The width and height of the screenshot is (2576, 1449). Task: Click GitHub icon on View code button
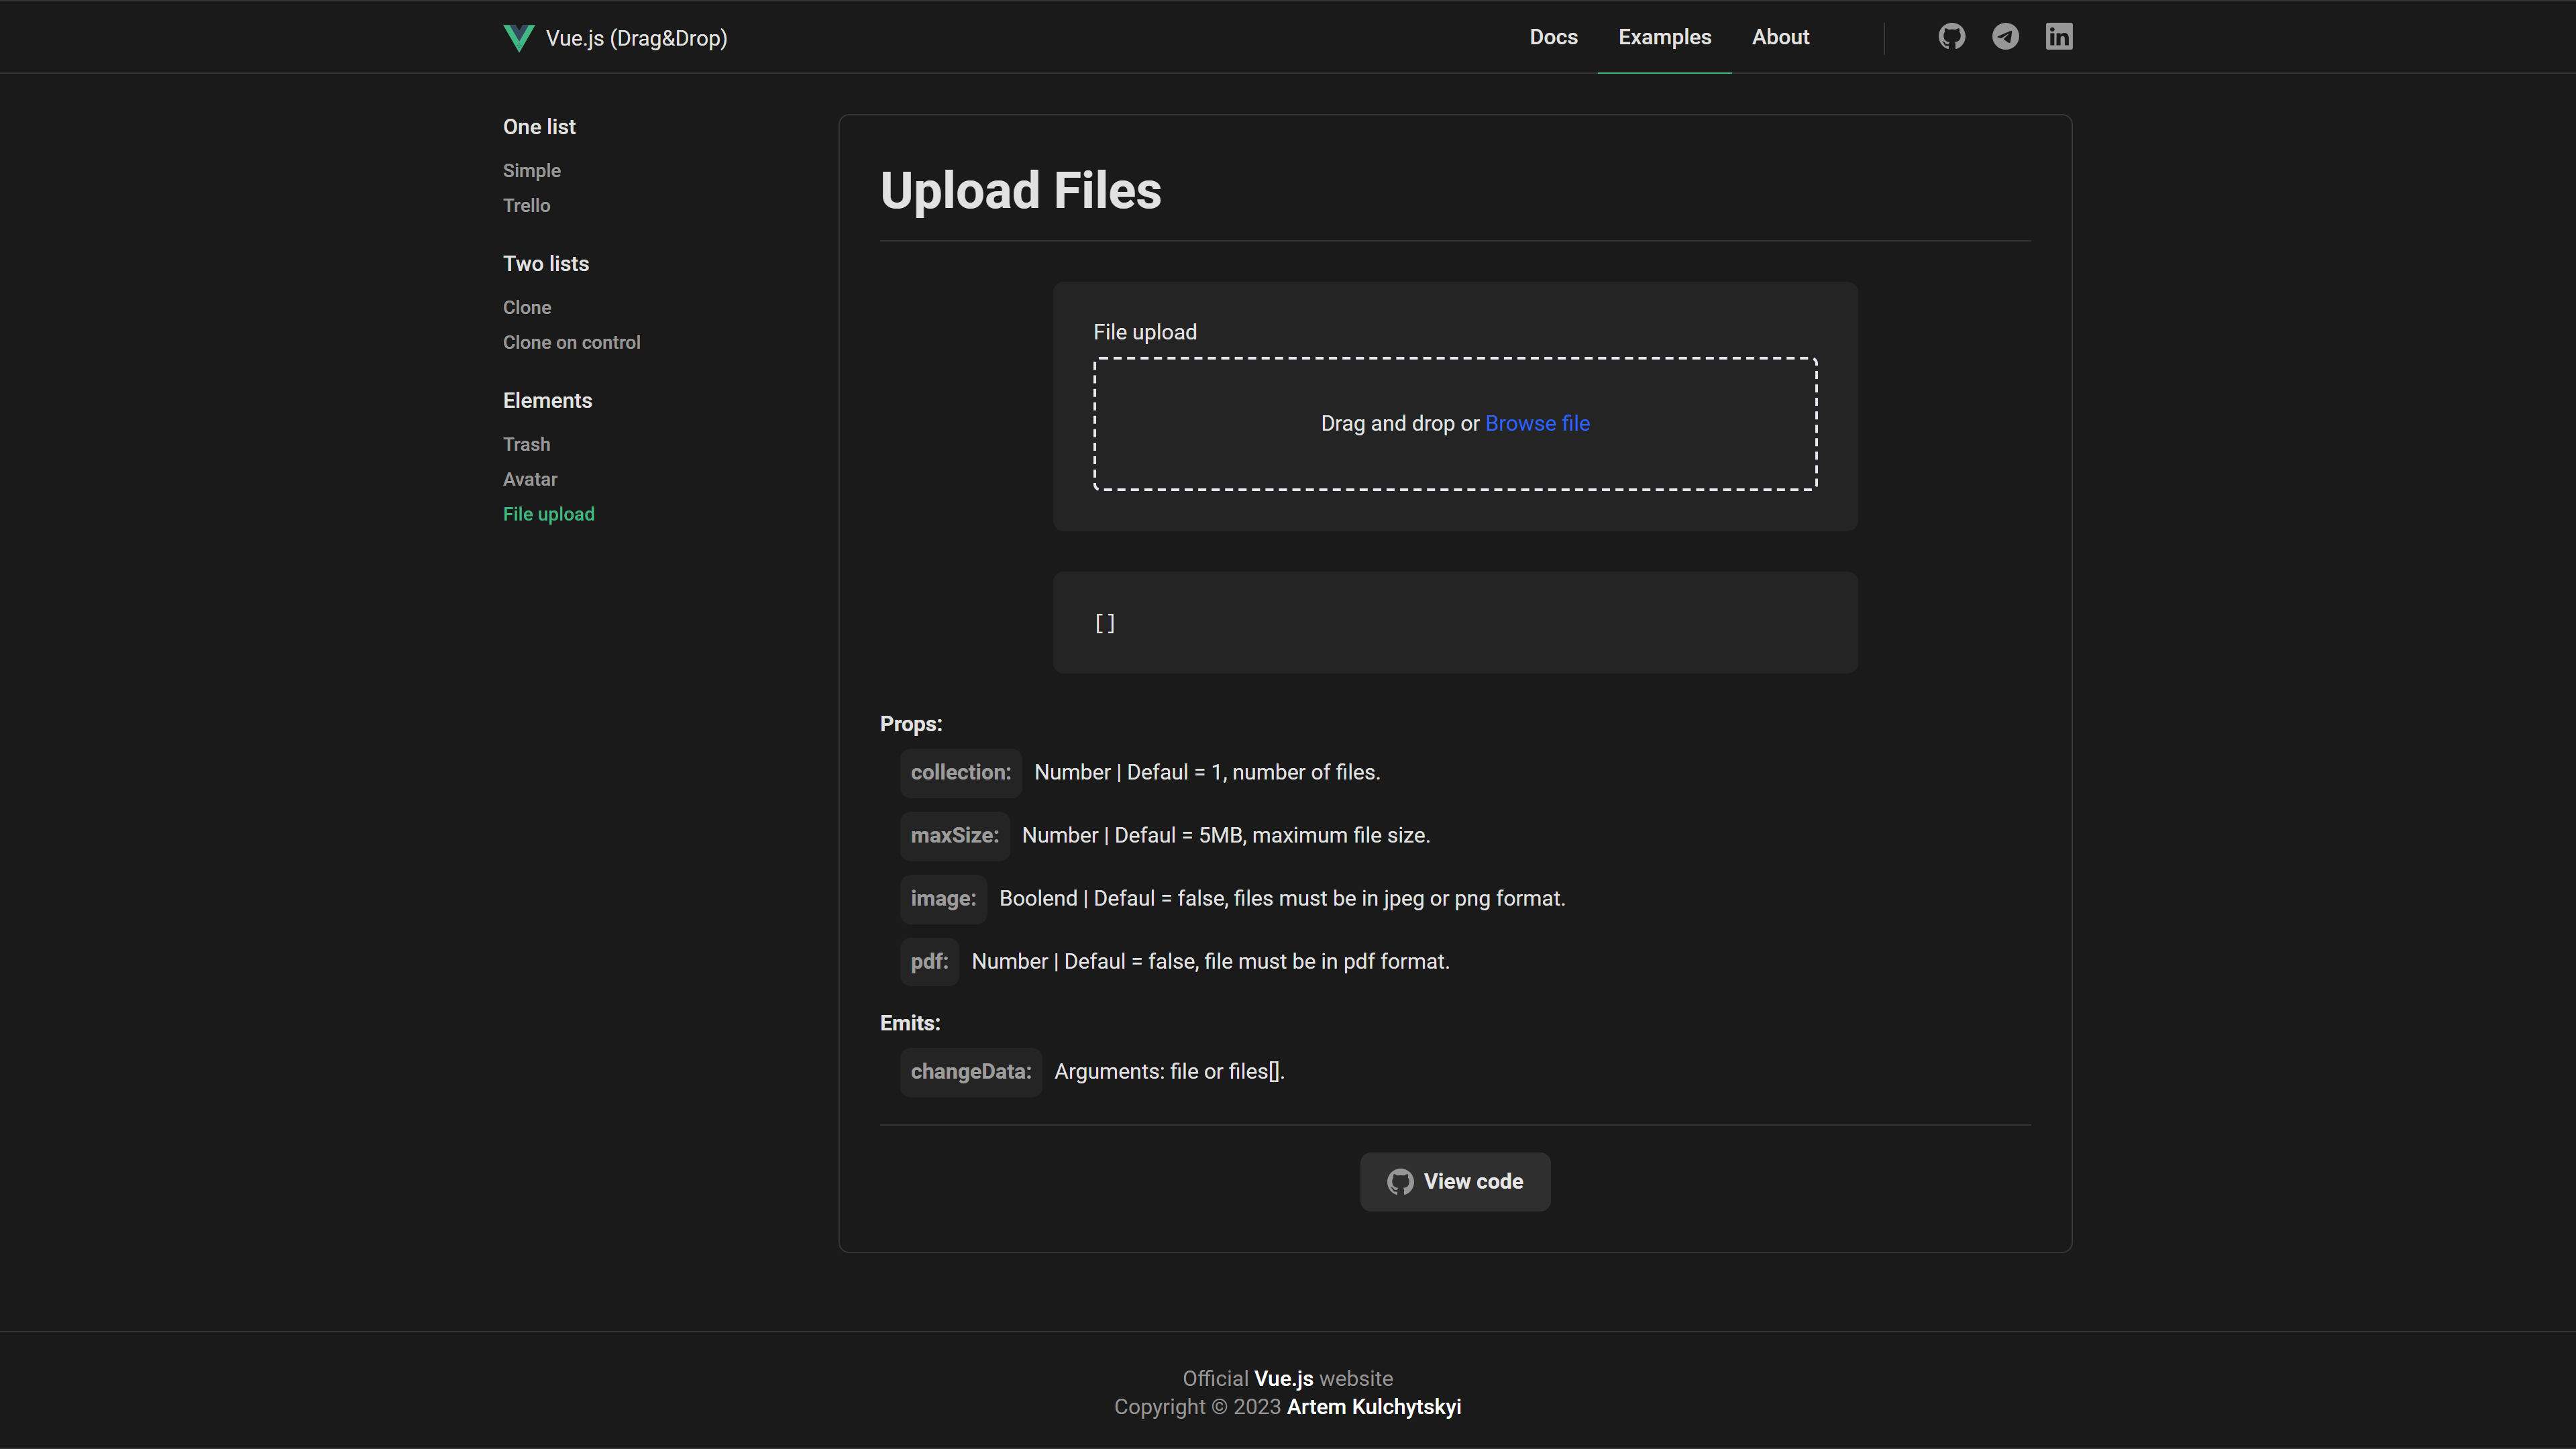pos(1400,1182)
